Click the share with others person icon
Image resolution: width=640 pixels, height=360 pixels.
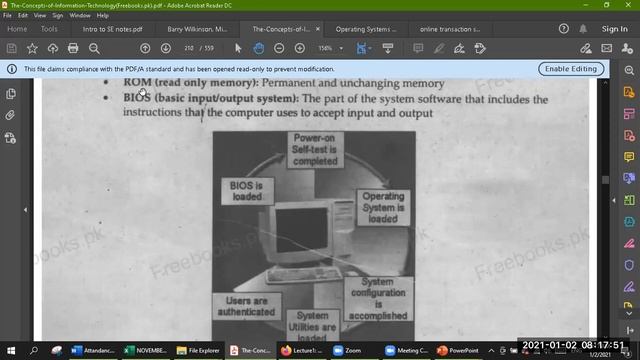[x=627, y=49]
